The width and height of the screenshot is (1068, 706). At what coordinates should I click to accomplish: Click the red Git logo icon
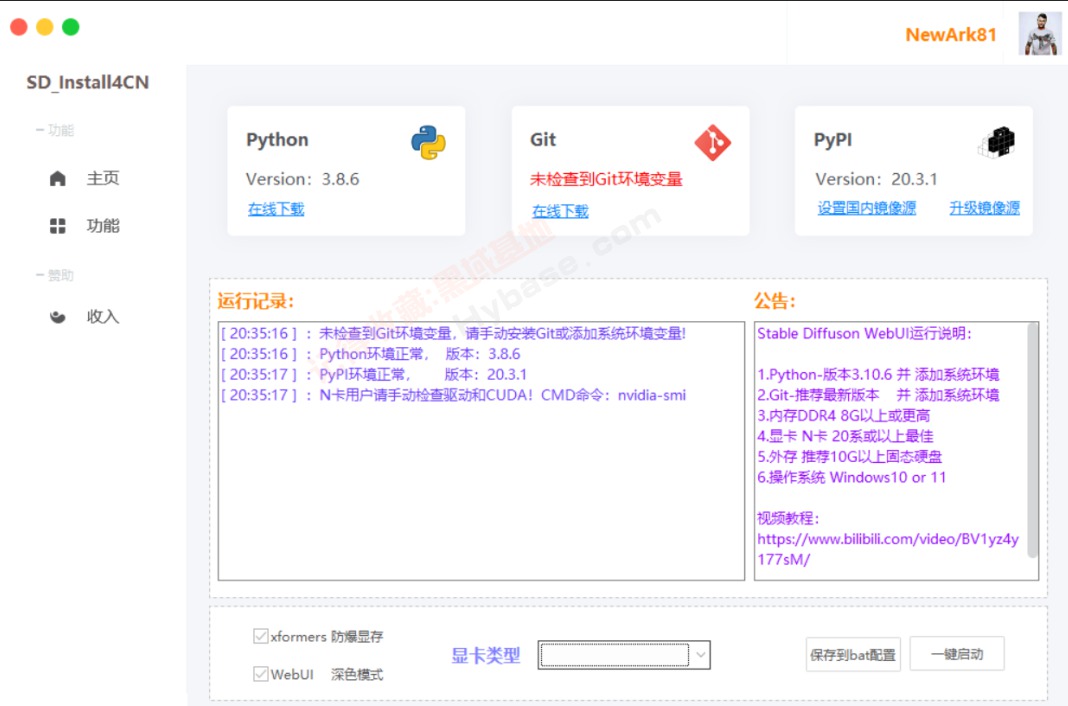[712, 142]
